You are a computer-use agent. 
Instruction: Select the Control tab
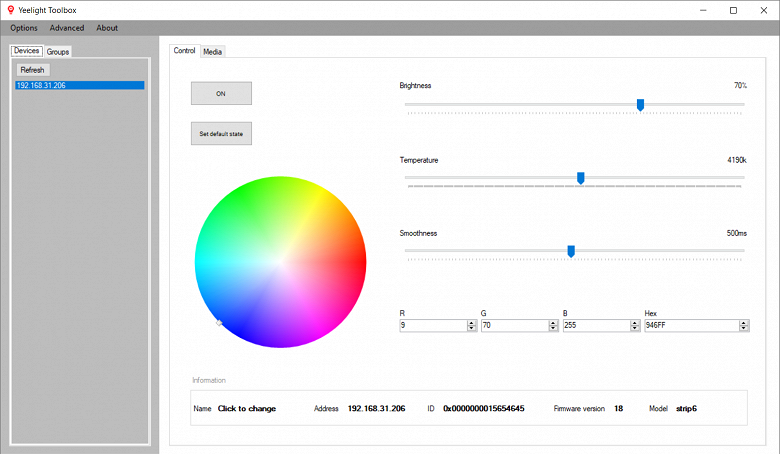184,51
